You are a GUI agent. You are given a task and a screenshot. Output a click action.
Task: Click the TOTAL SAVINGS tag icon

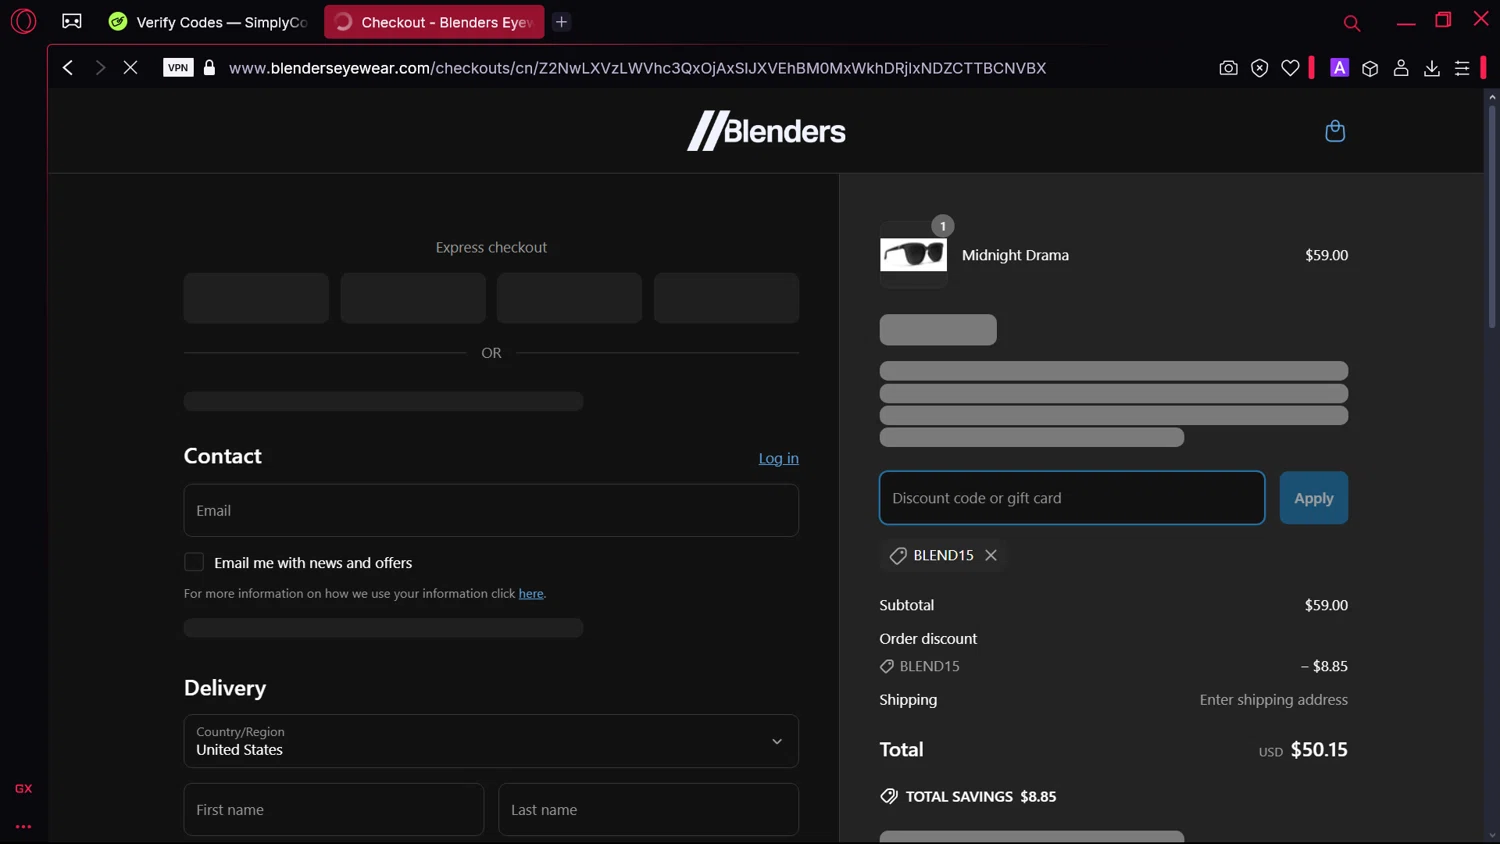click(x=889, y=796)
